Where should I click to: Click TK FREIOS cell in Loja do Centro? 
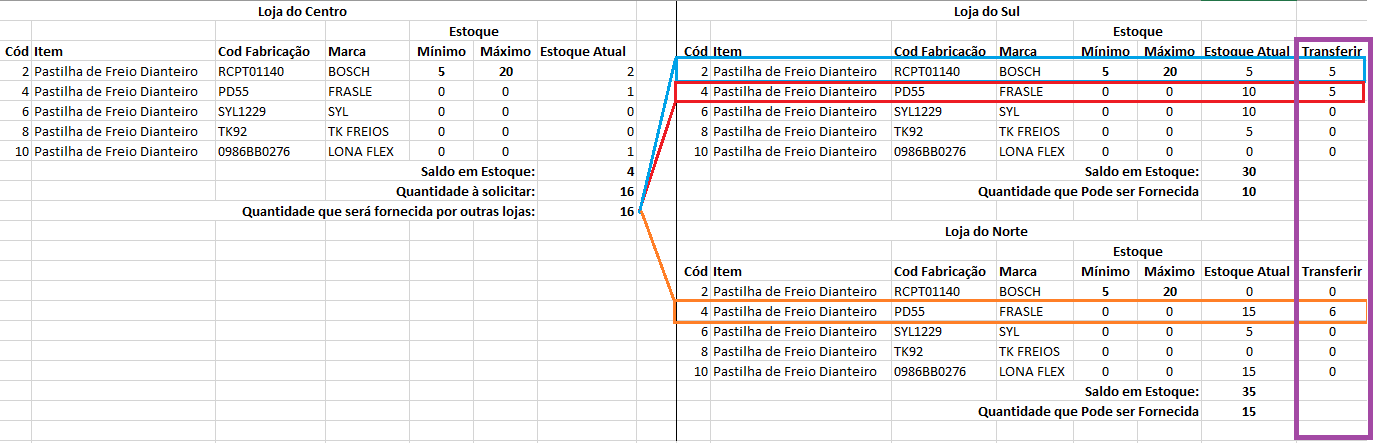point(358,131)
